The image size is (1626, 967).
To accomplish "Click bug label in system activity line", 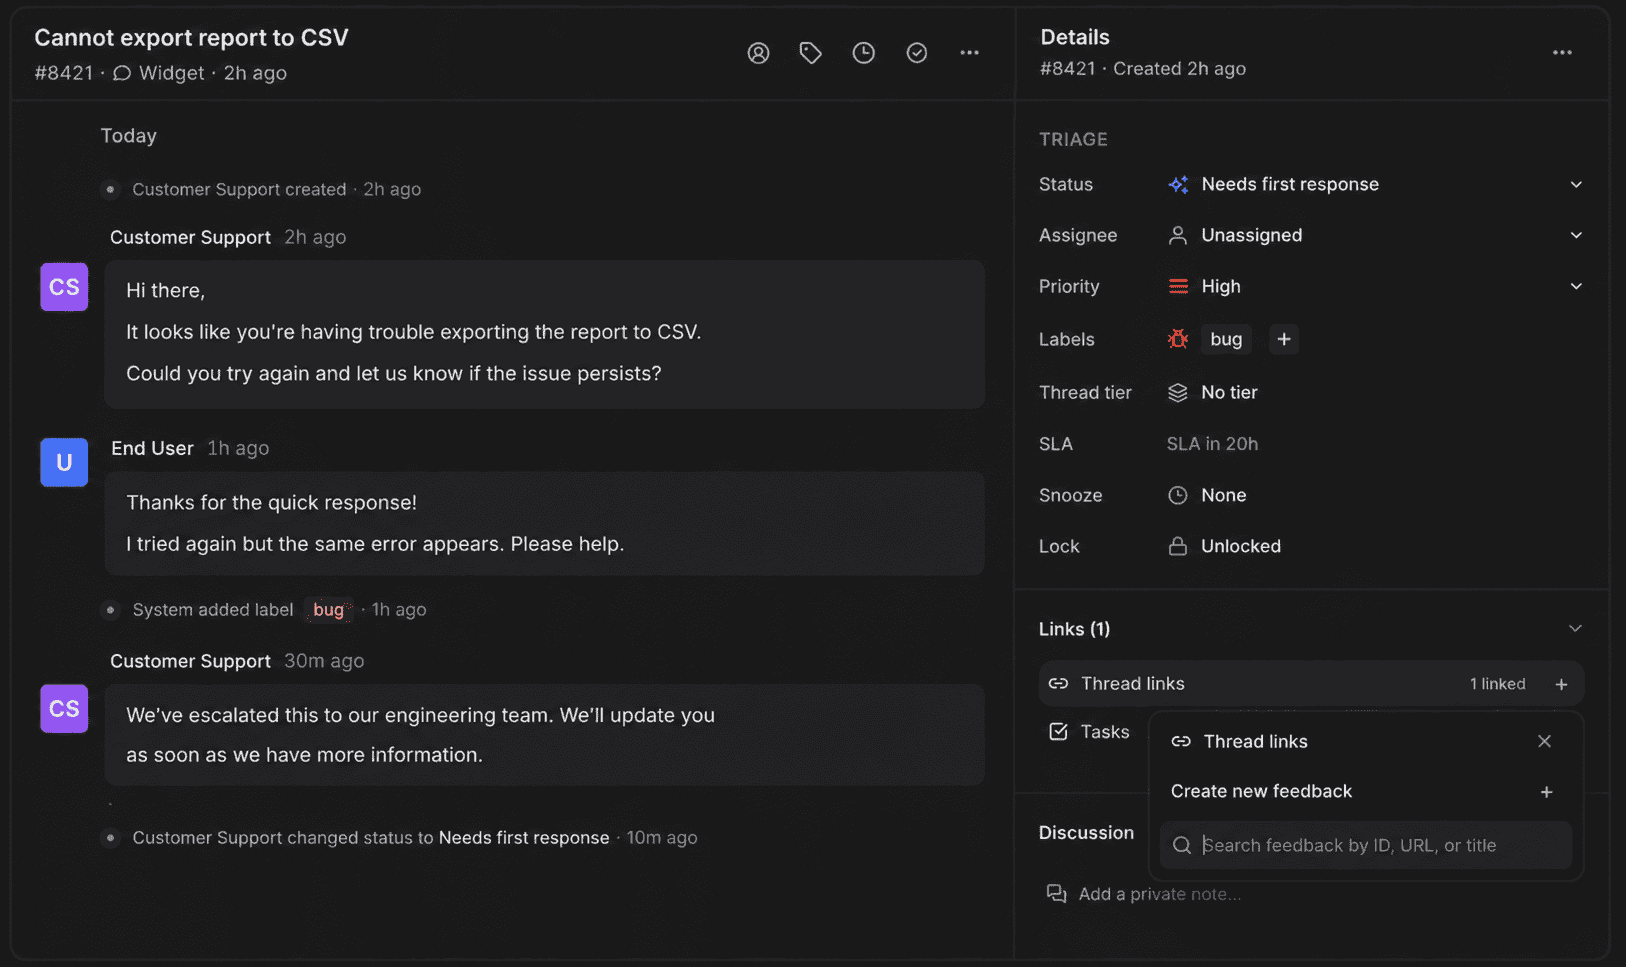I will (330, 610).
